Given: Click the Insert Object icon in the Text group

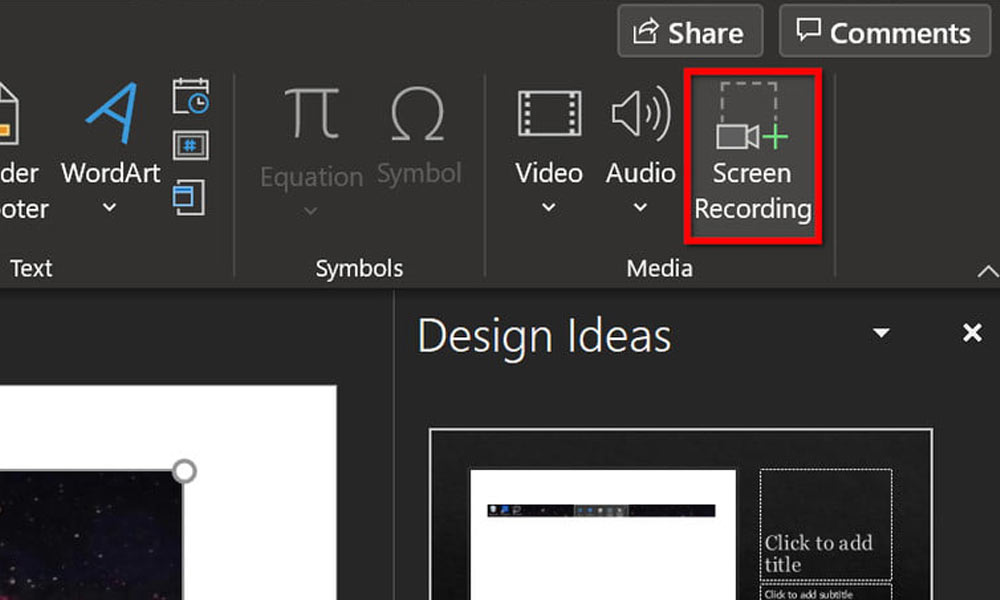Looking at the screenshot, I should coord(188,195).
